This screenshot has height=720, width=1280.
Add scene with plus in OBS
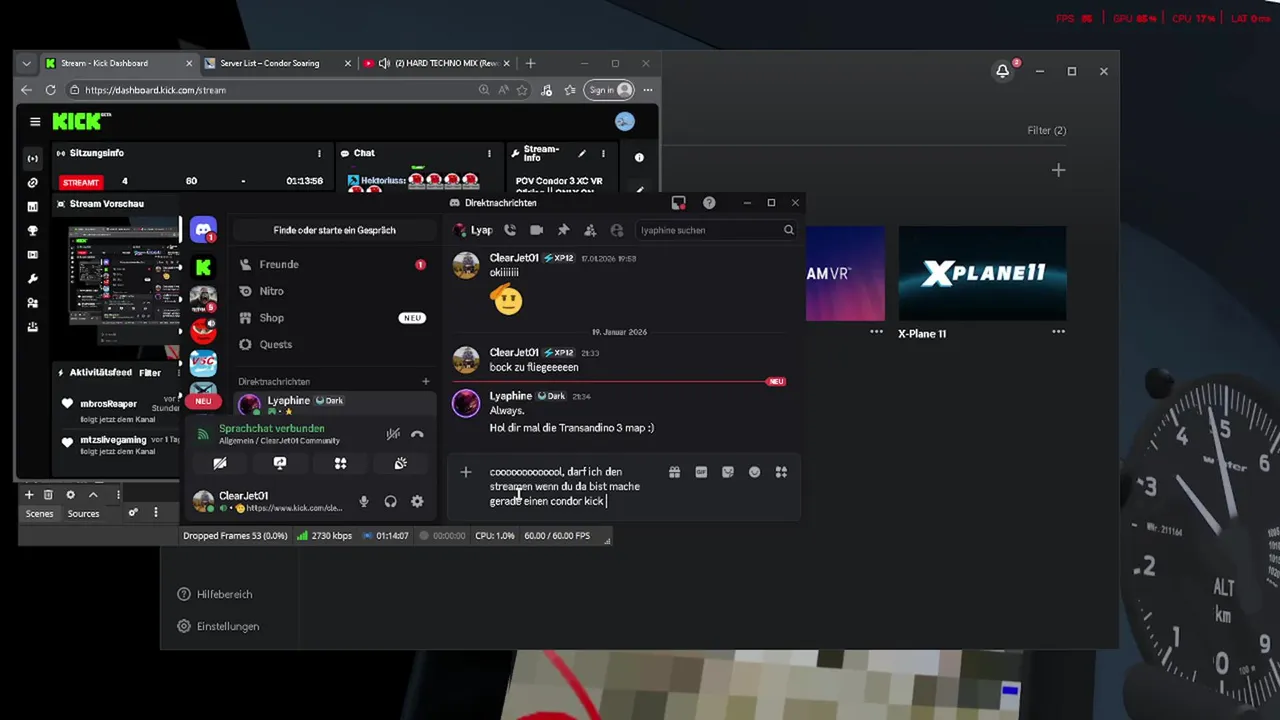(x=29, y=495)
